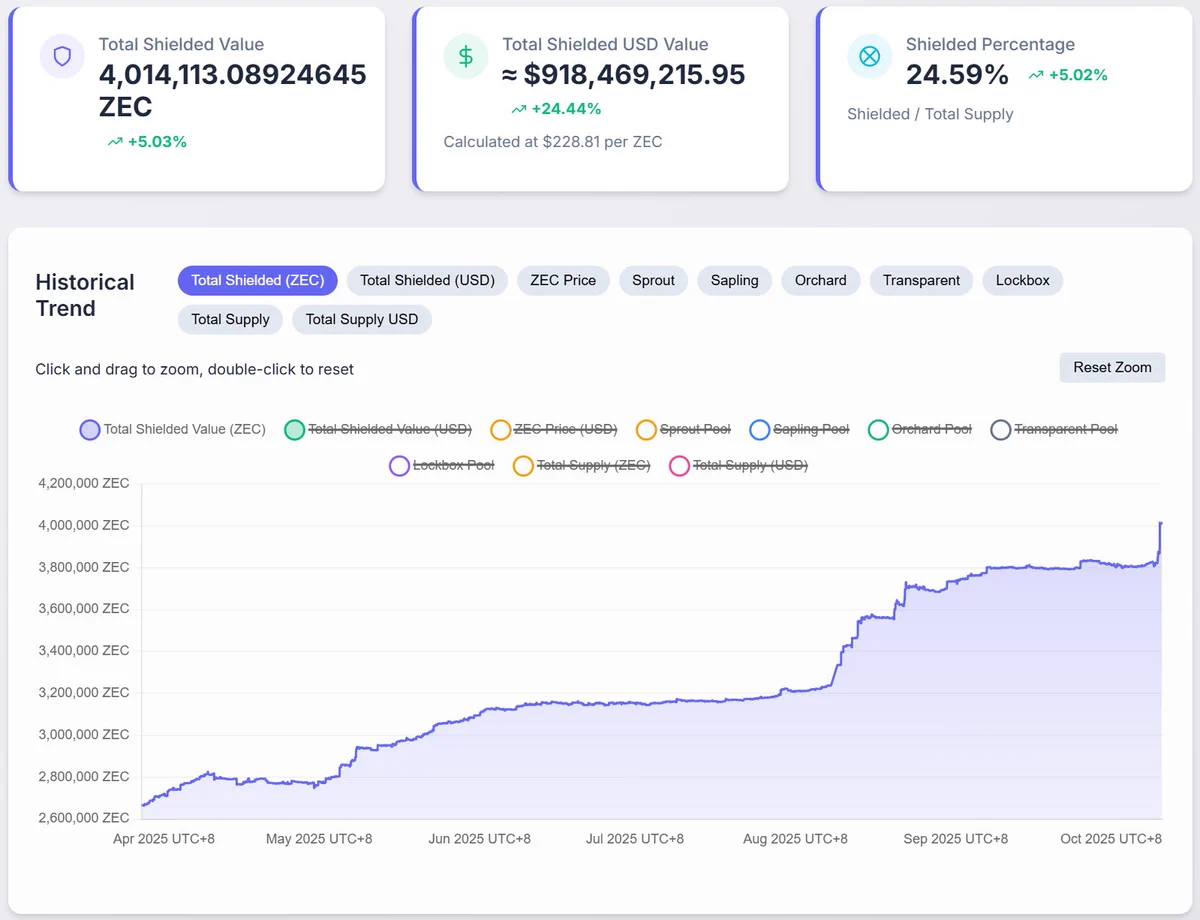Click the trend arrow beside +24.44%
This screenshot has width=1200, height=920.
(x=518, y=109)
